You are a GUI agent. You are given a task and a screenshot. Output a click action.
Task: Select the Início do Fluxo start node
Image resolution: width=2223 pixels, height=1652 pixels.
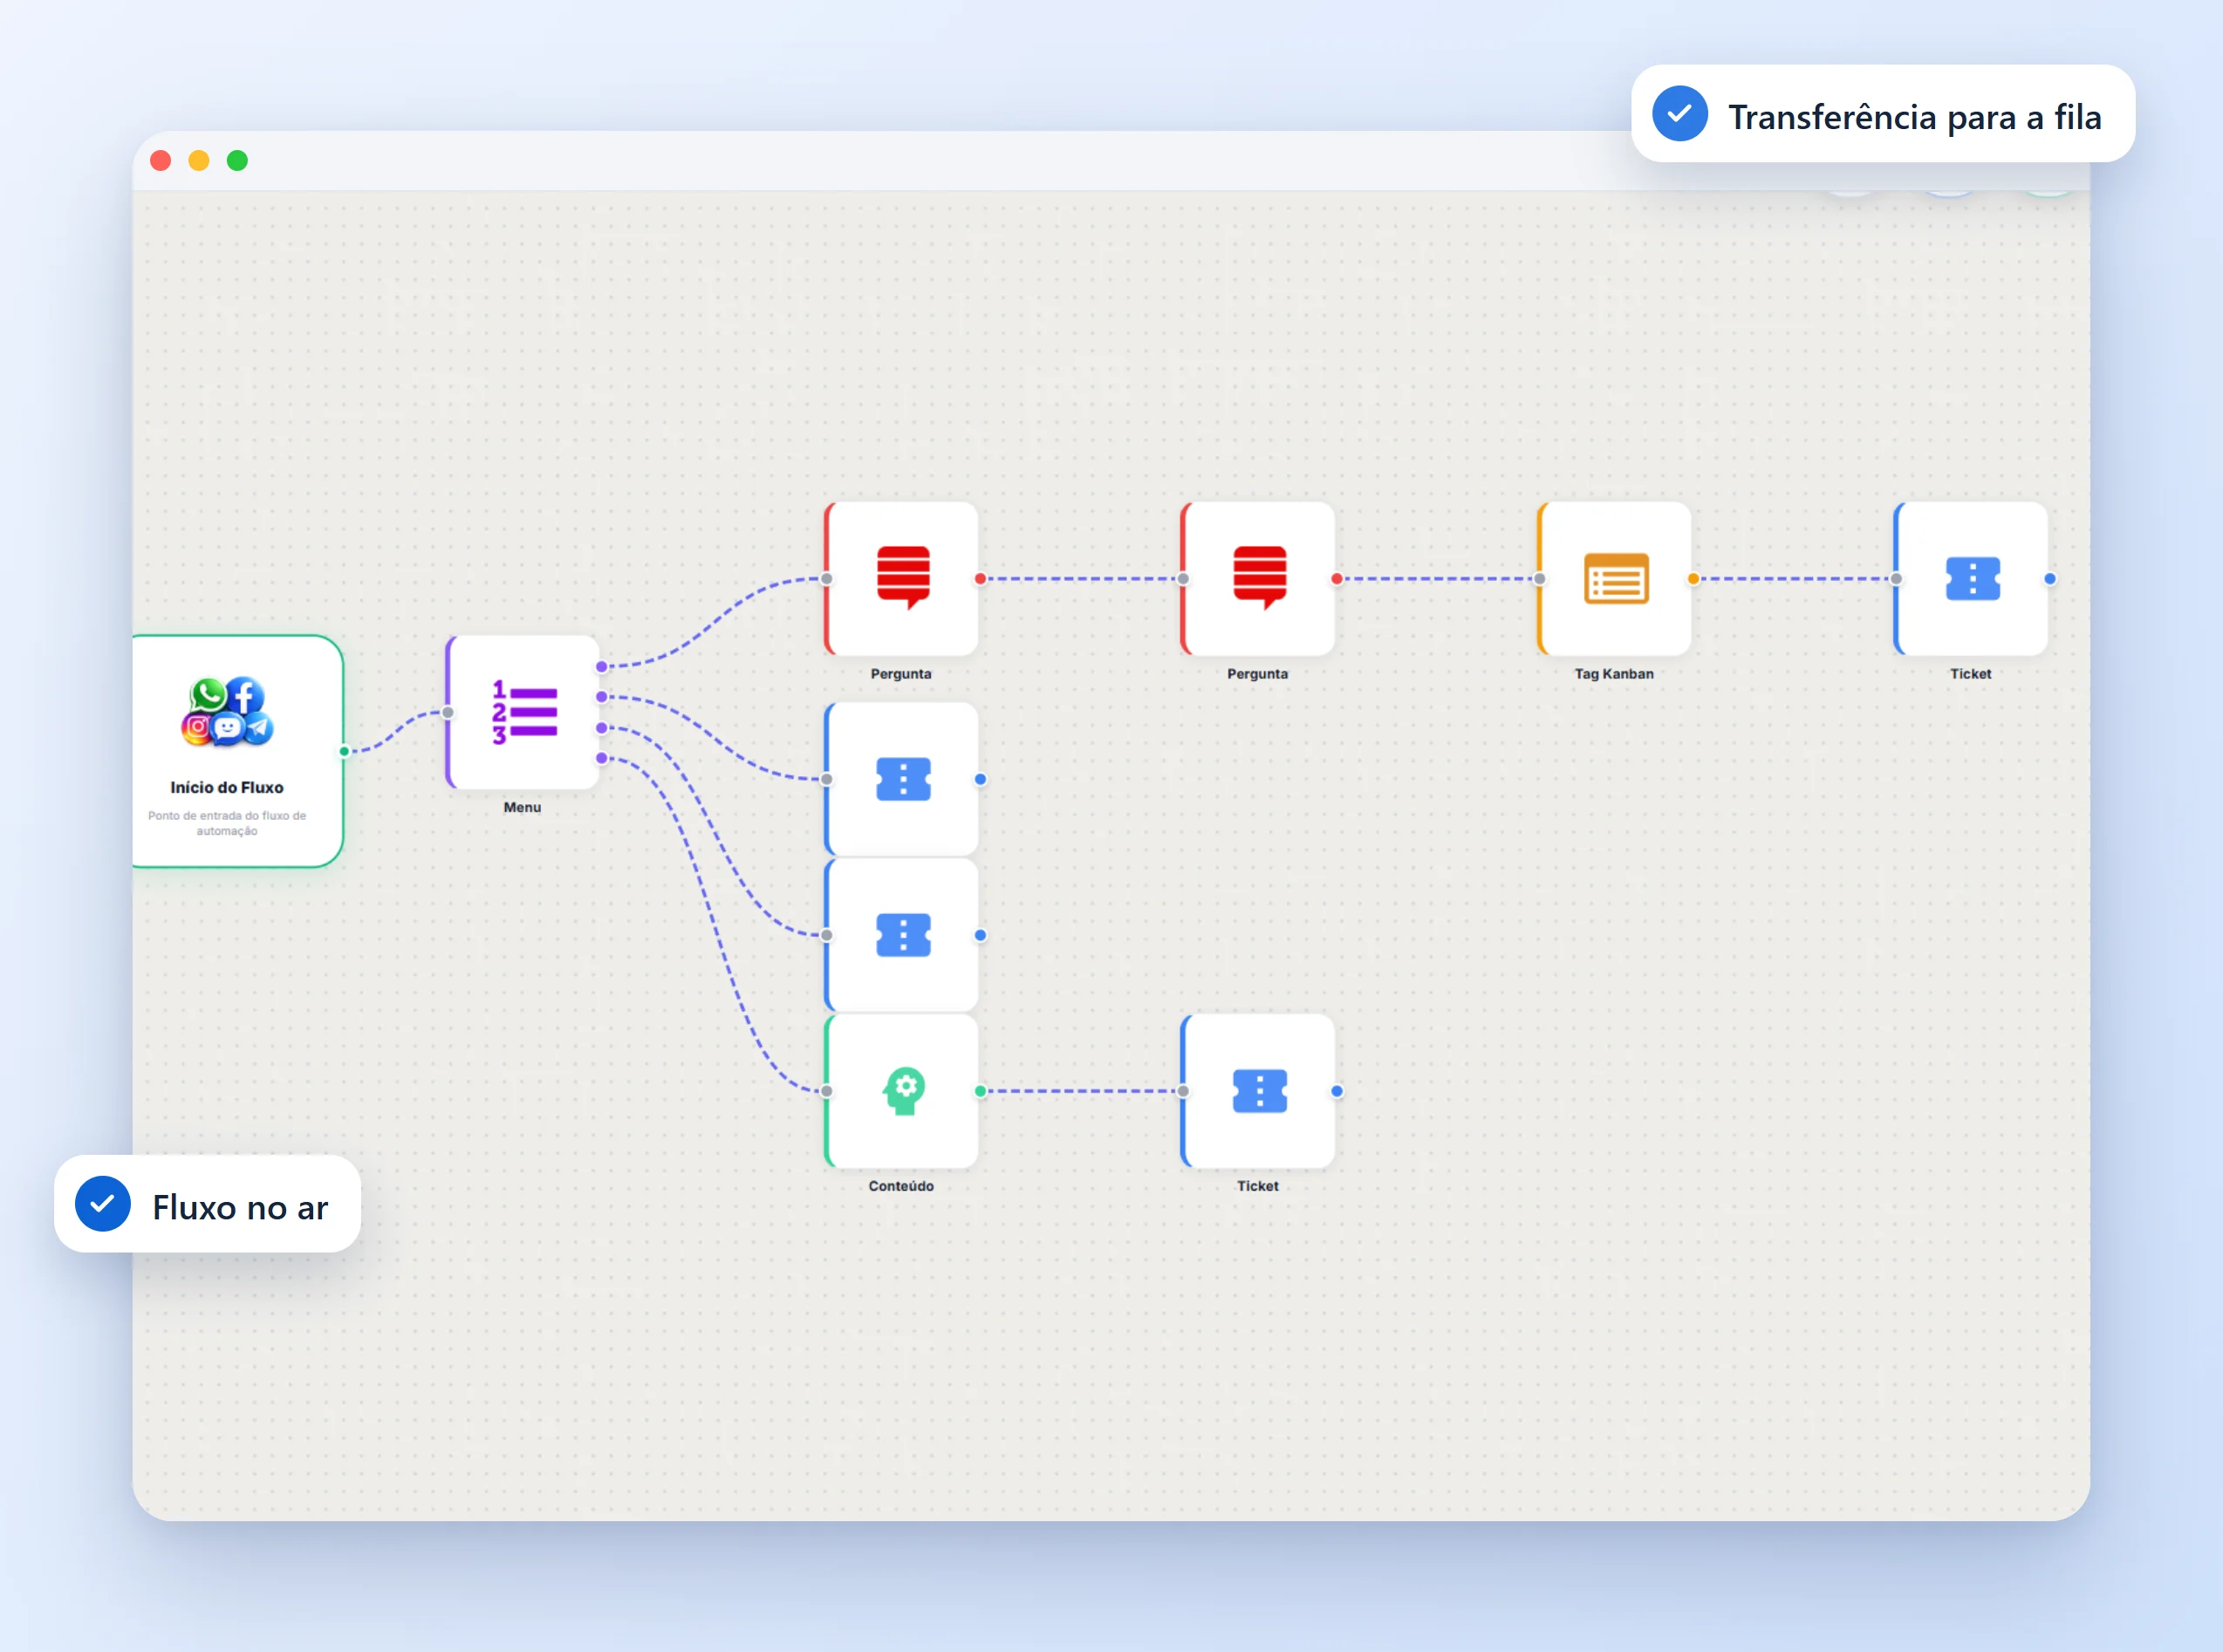pyautogui.click(x=238, y=751)
